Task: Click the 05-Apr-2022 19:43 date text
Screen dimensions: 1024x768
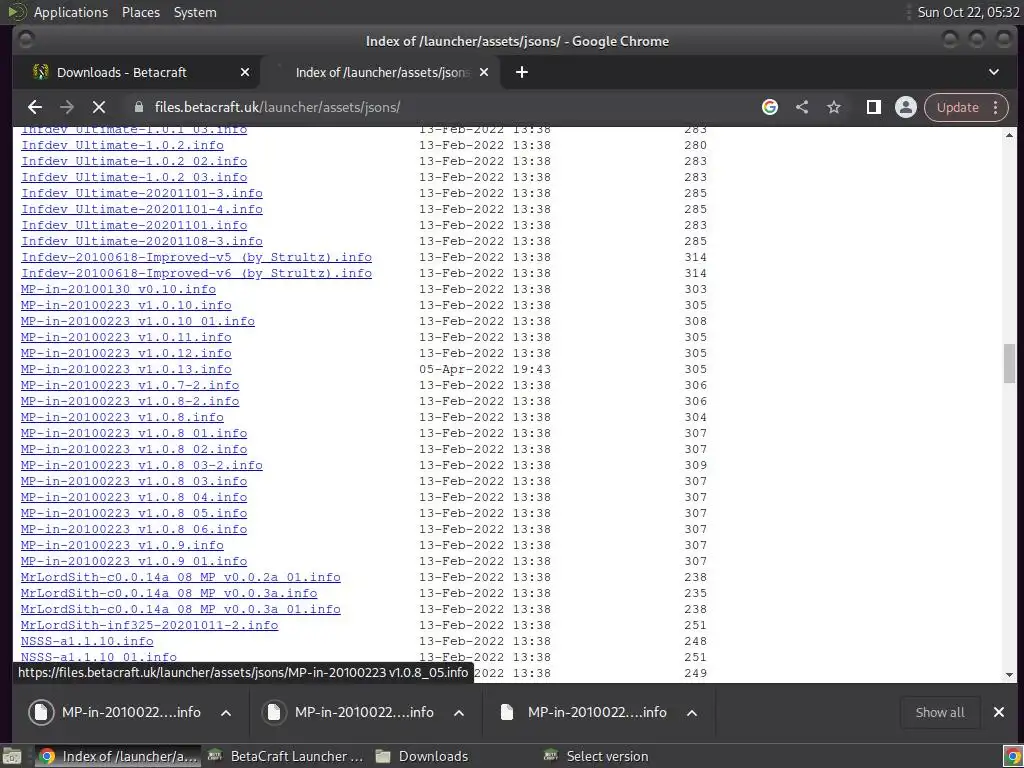Action: click(485, 369)
